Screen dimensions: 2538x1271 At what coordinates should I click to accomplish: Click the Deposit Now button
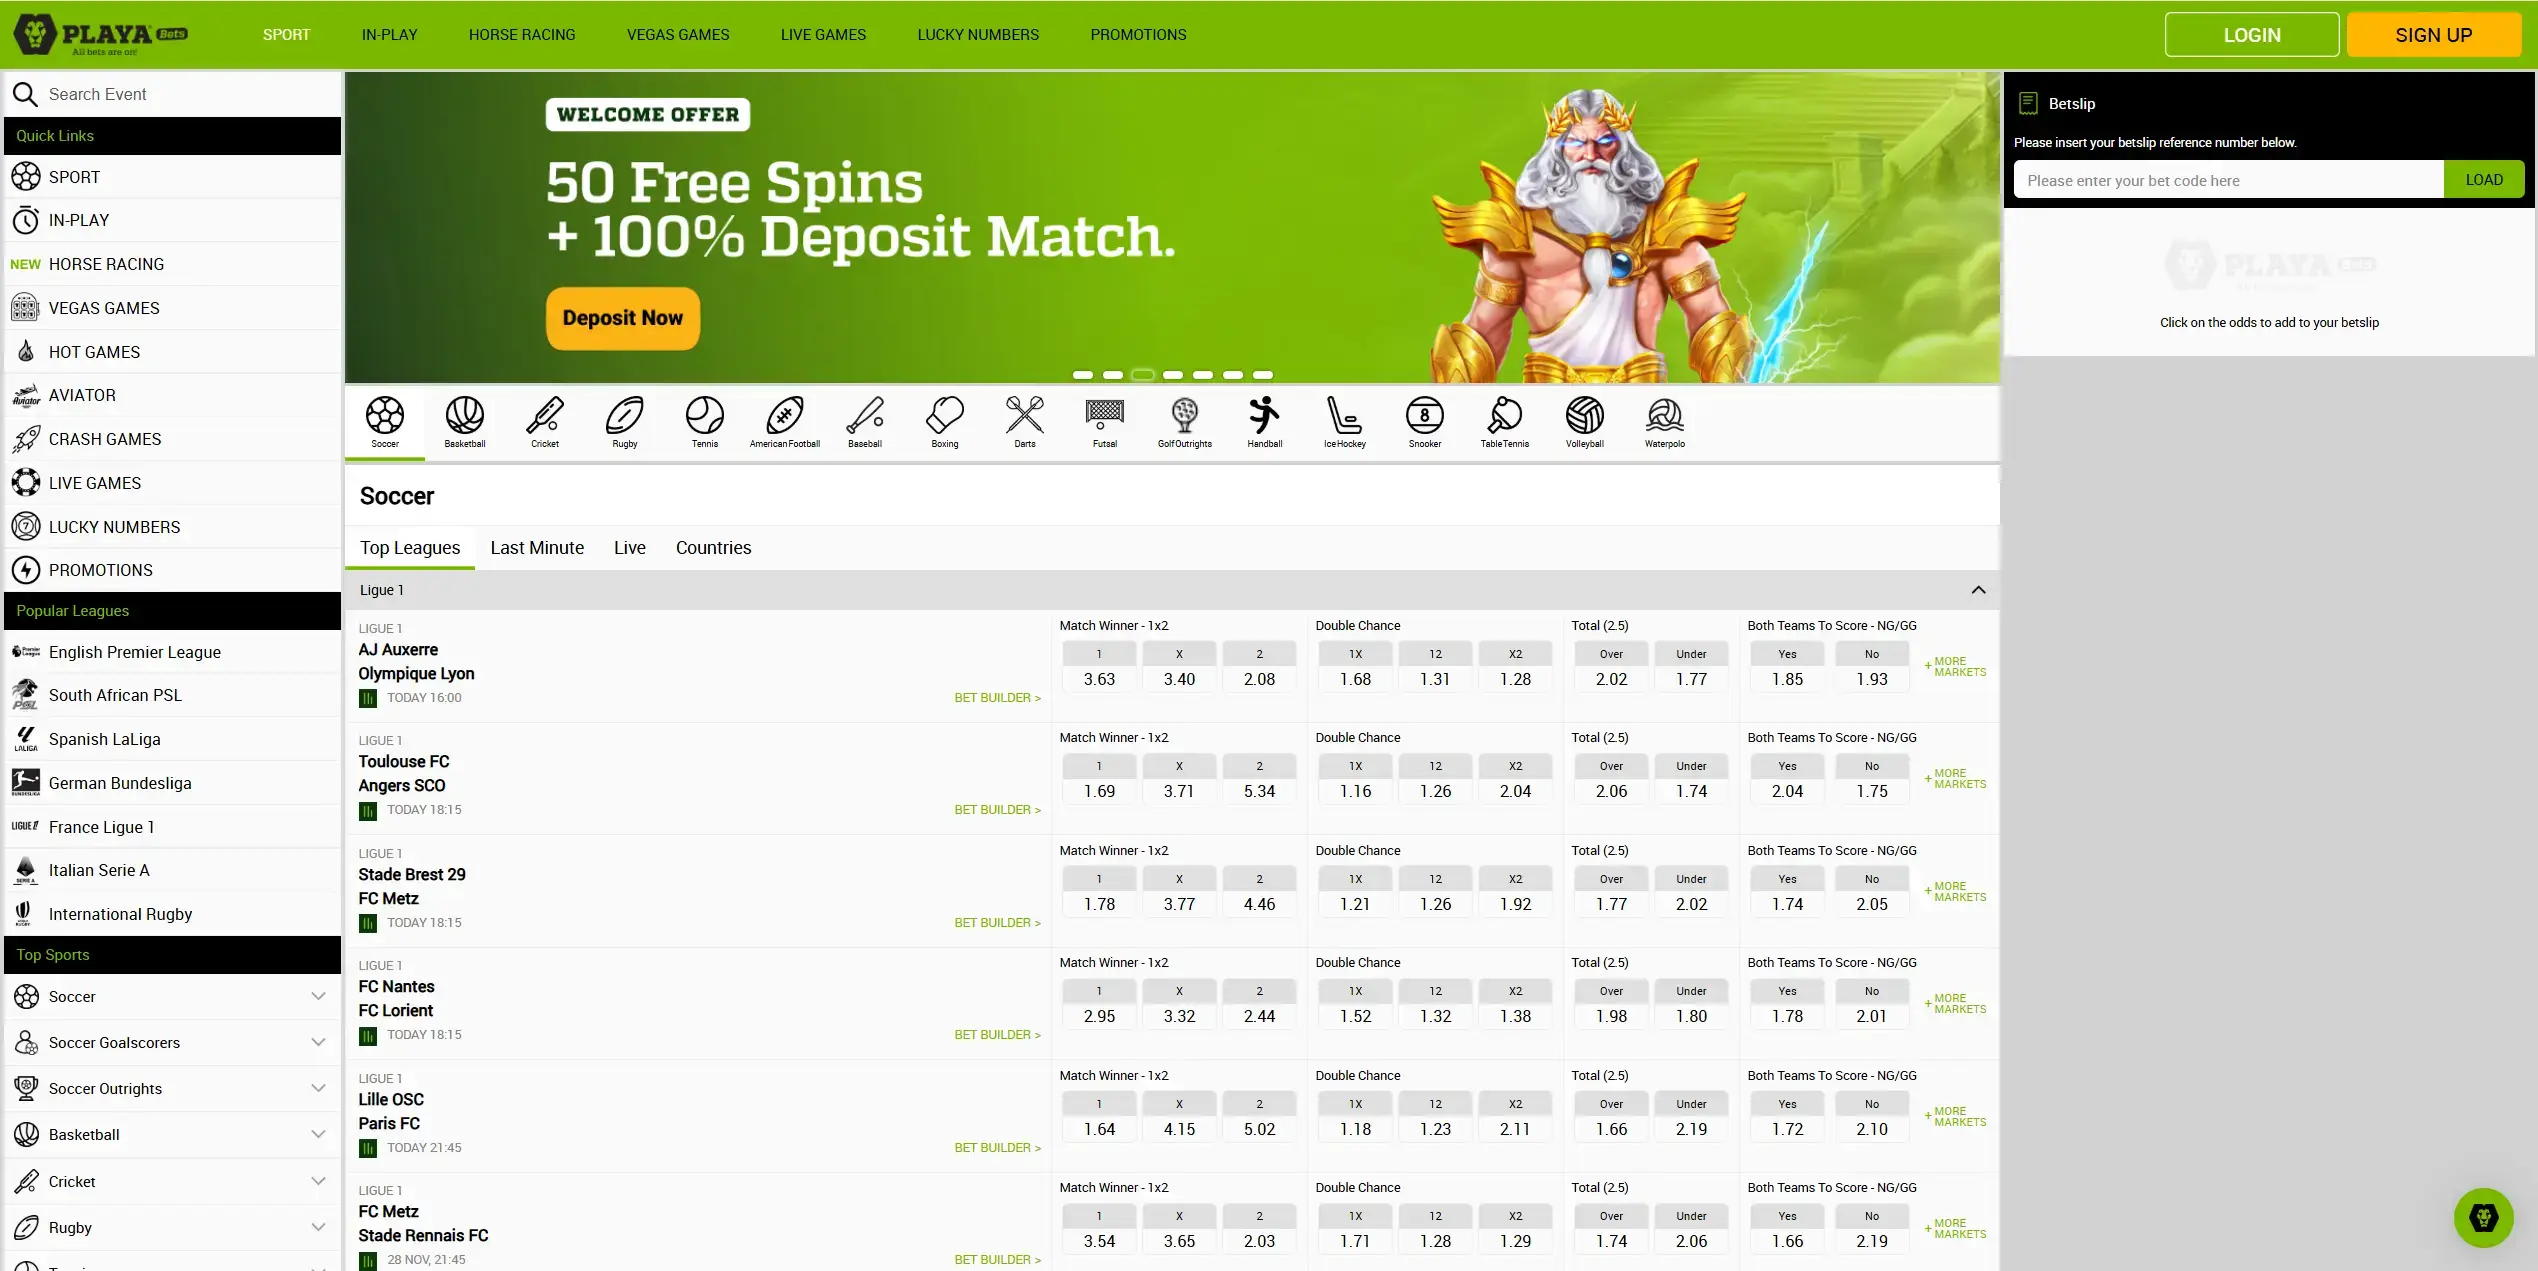click(622, 318)
